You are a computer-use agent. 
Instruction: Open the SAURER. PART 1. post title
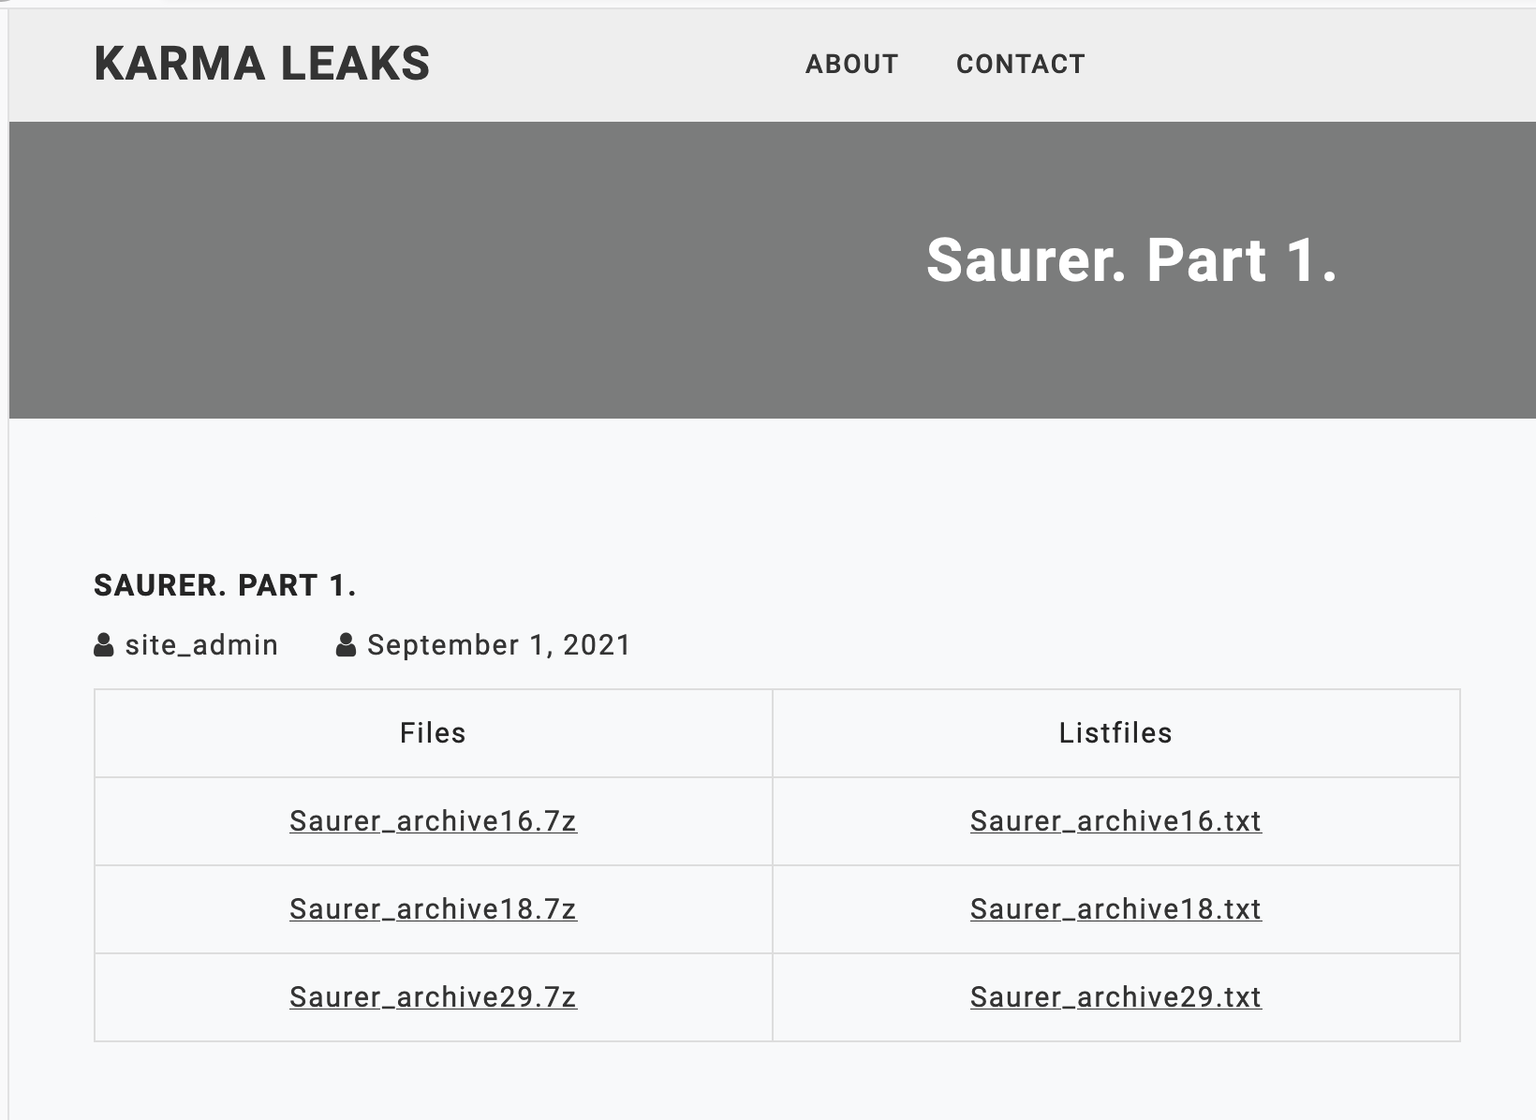pyautogui.click(x=225, y=585)
